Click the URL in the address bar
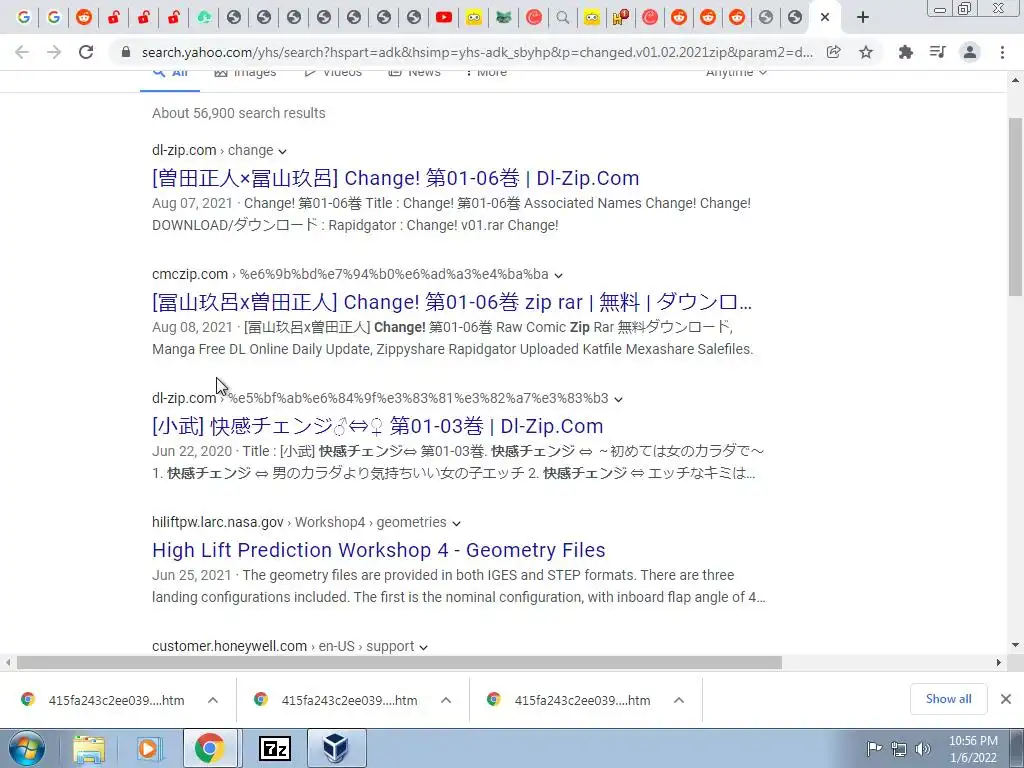This screenshot has height=768, width=1024. pyautogui.click(x=477, y=52)
